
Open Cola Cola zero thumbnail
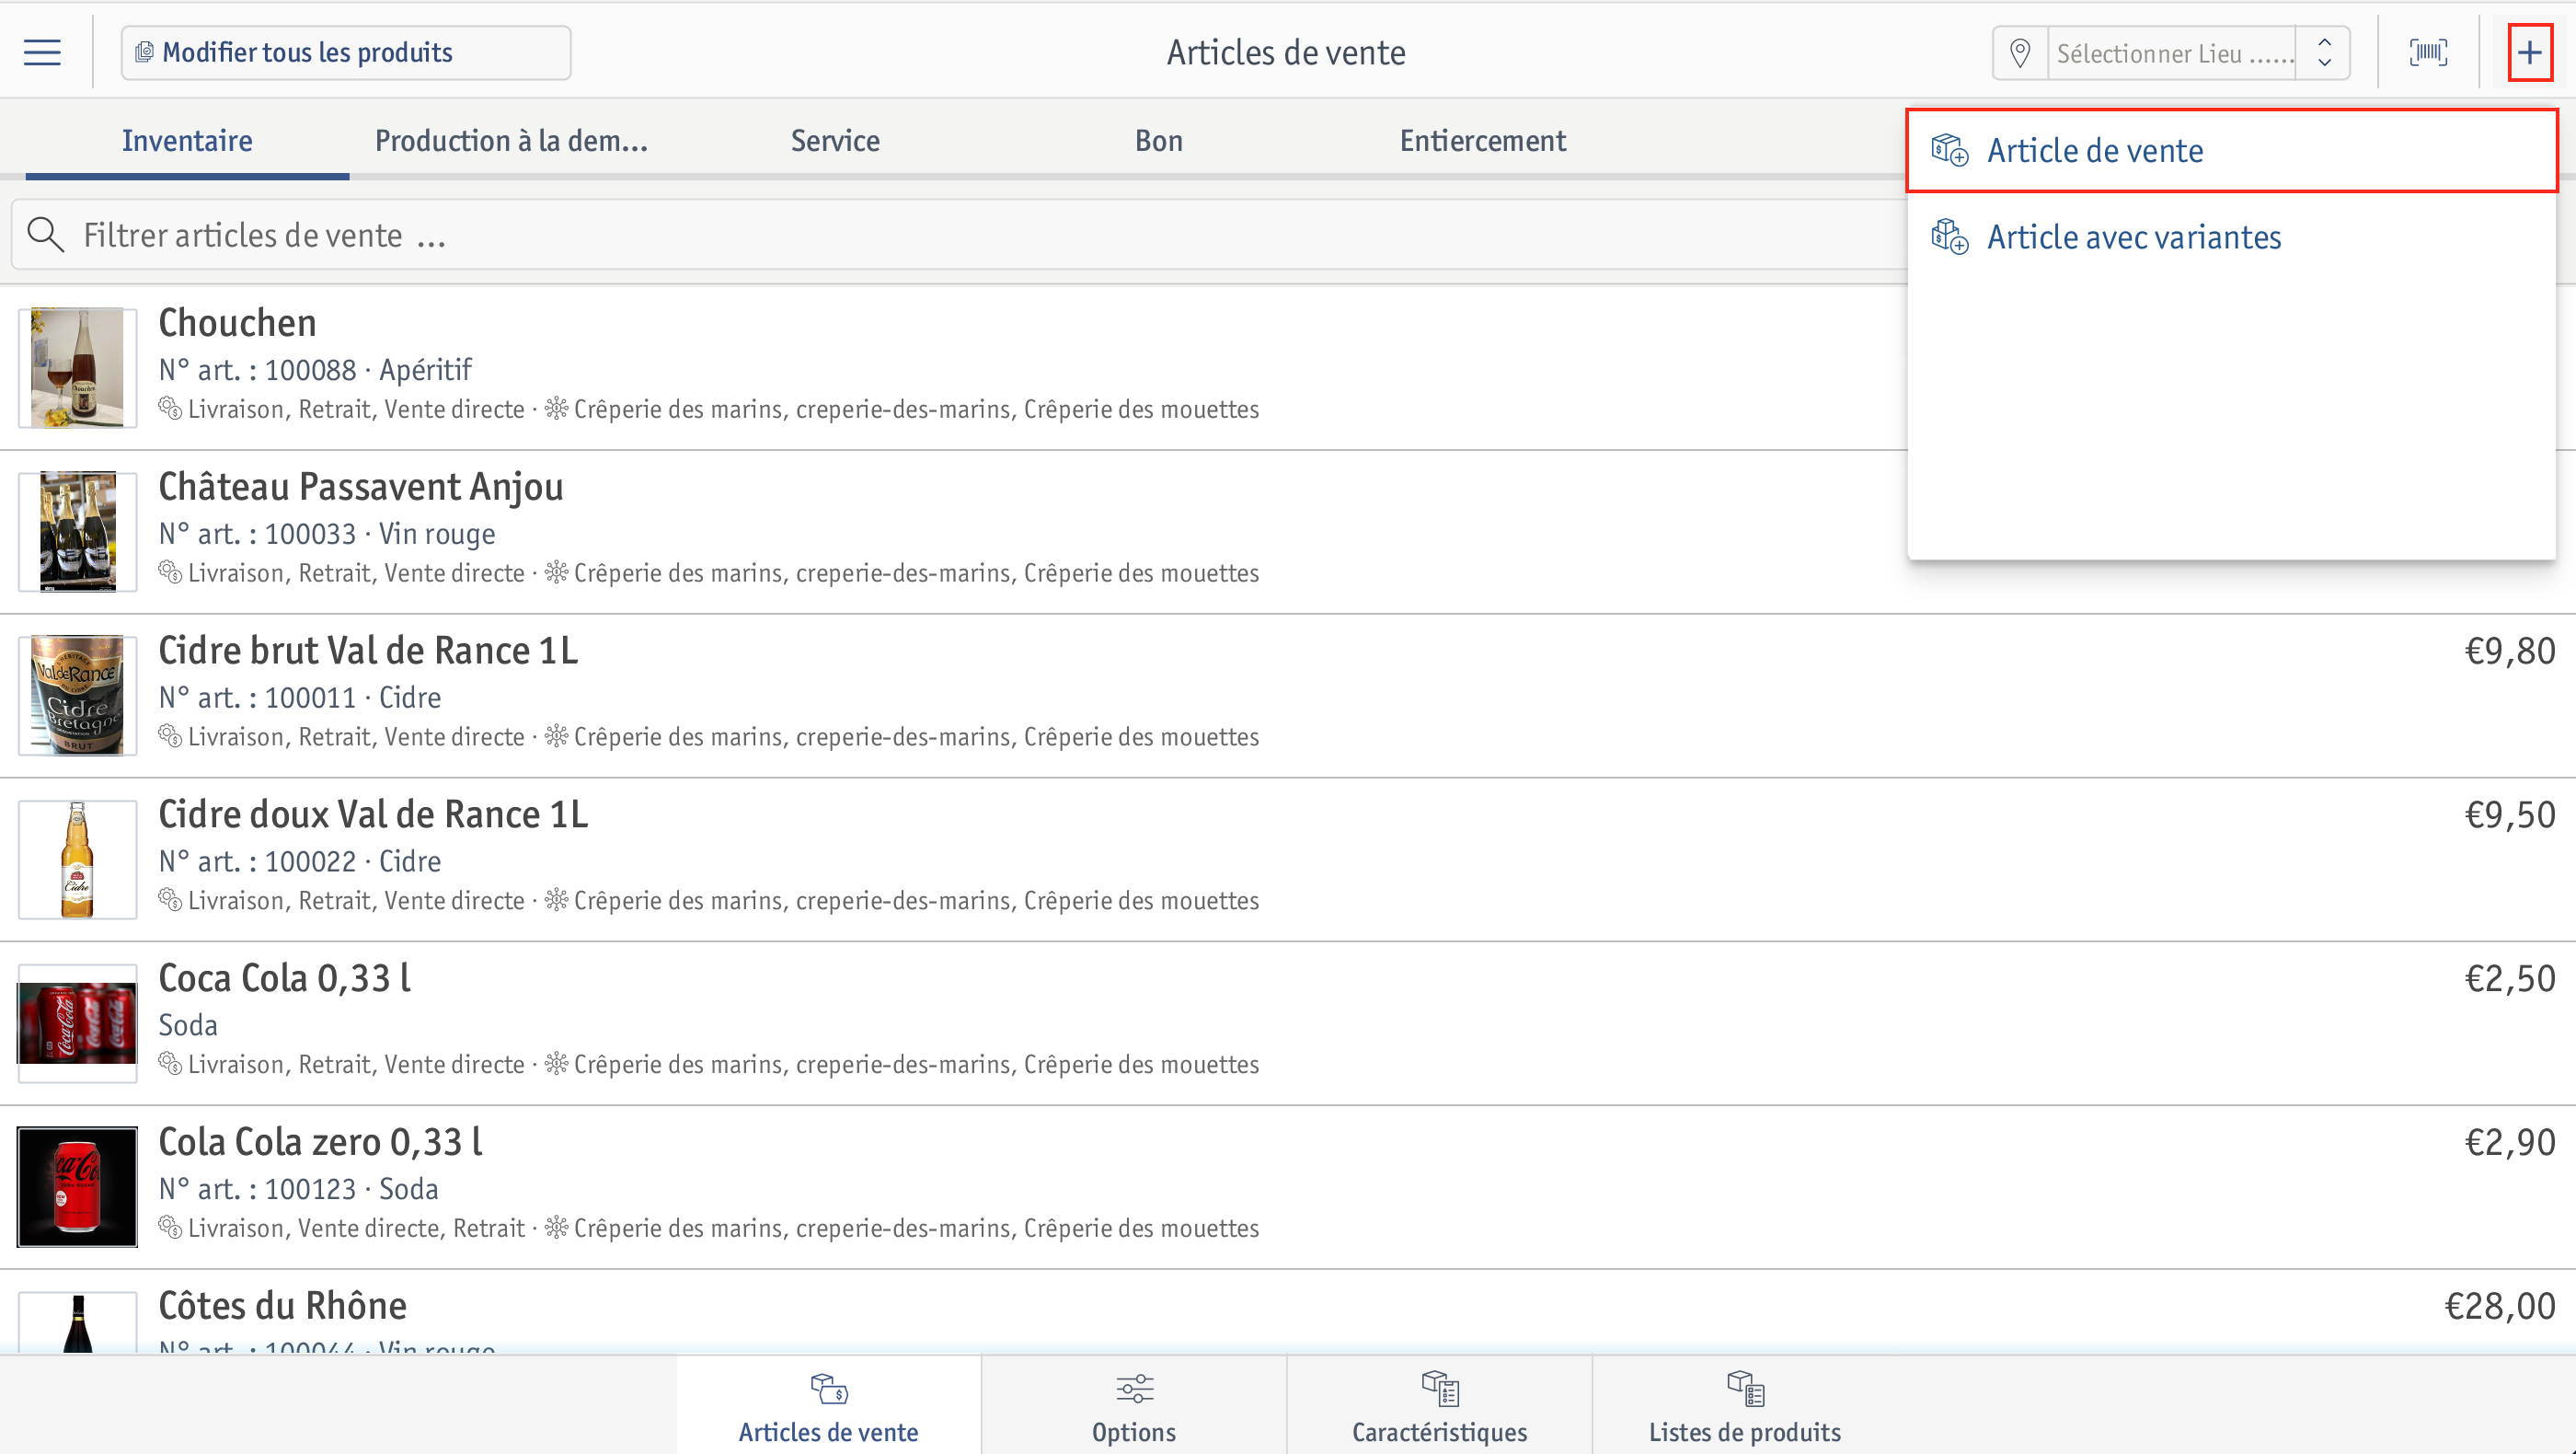point(77,1187)
